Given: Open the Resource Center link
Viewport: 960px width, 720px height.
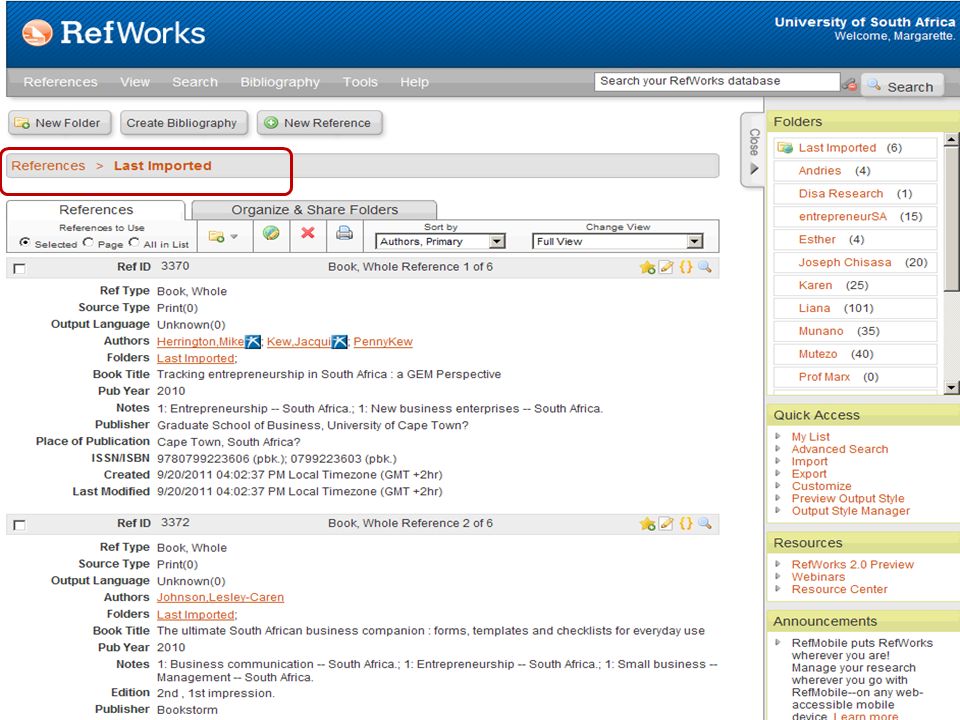Looking at the screenshot, I should click(x=839, y=589).
